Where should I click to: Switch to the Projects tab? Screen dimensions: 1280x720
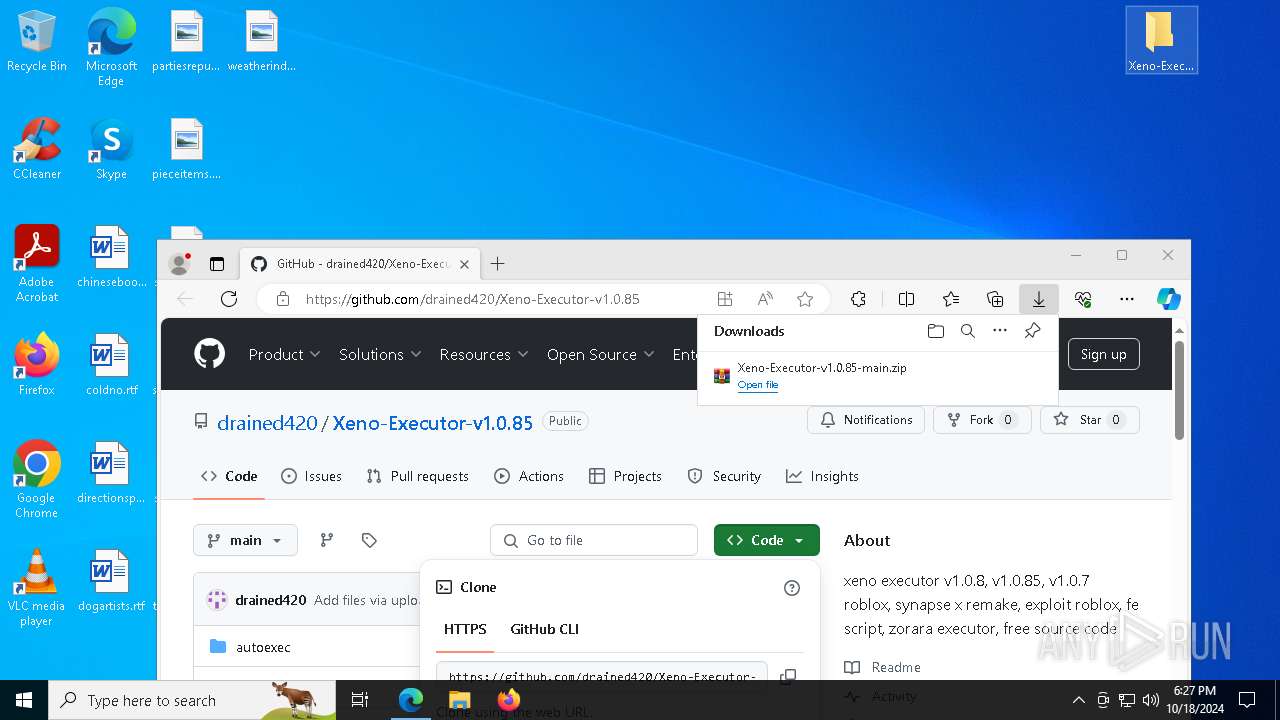[x=625, y=476]
